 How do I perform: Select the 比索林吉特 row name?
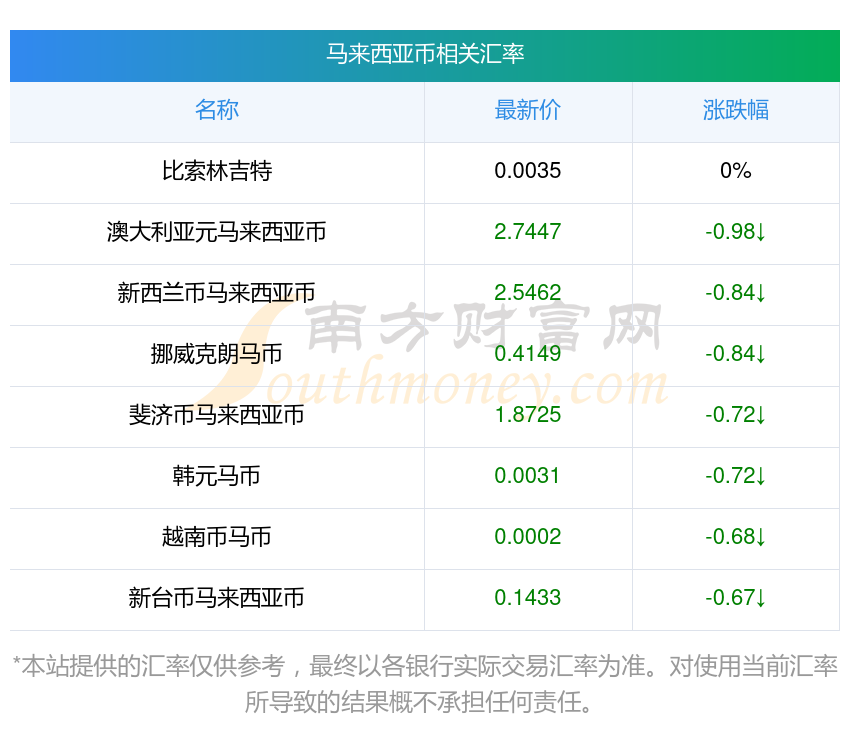pyautogui.click(x=217, y=171)
